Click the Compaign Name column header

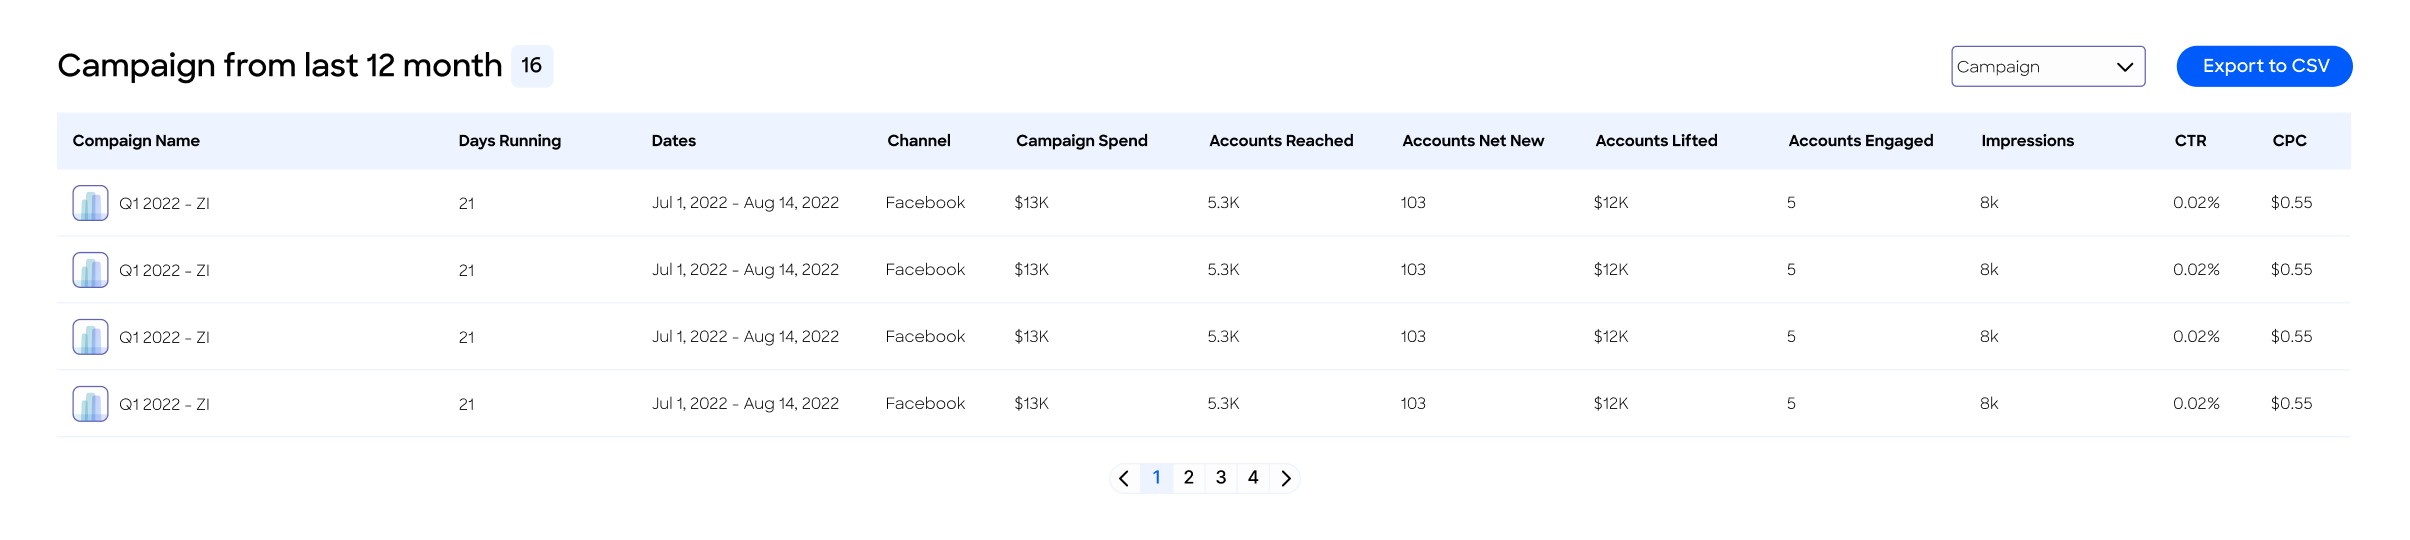coord(136,141)
